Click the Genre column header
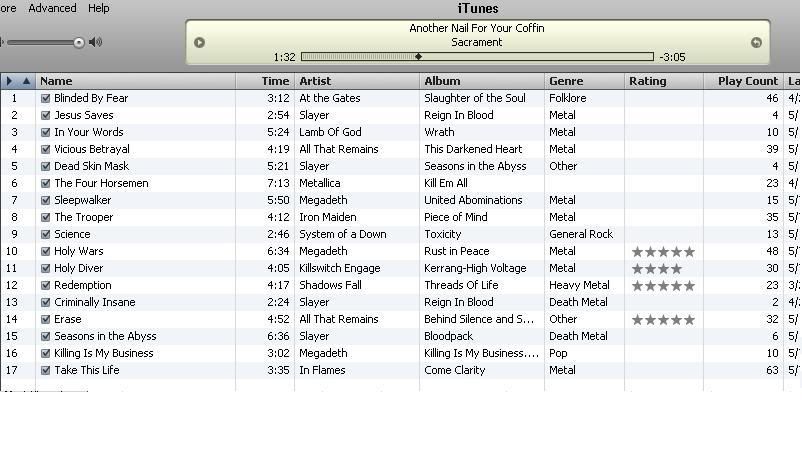802x452 pixels. pos(566,81)
